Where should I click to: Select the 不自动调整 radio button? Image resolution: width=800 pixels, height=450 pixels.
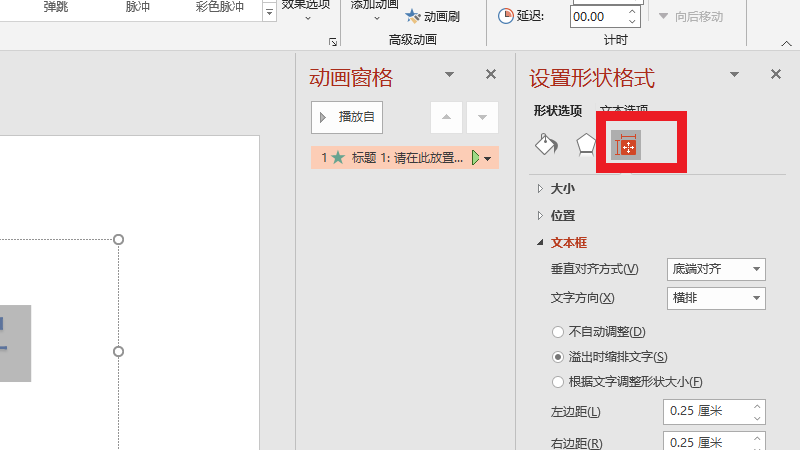pos(558,331)
